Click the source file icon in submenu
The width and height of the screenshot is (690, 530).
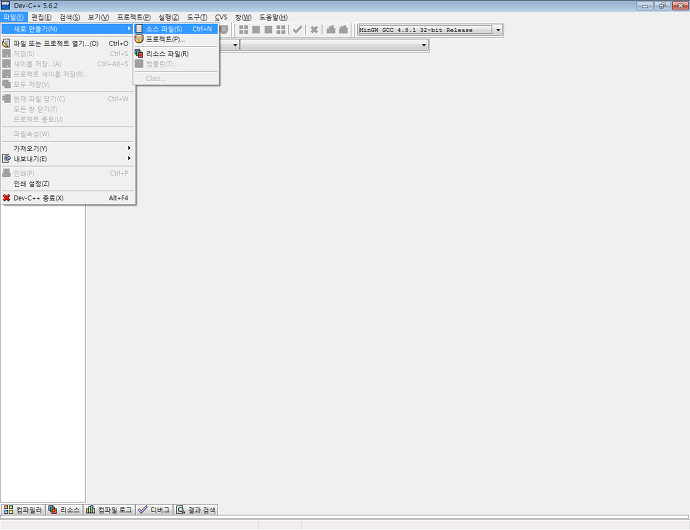[139, 29]
